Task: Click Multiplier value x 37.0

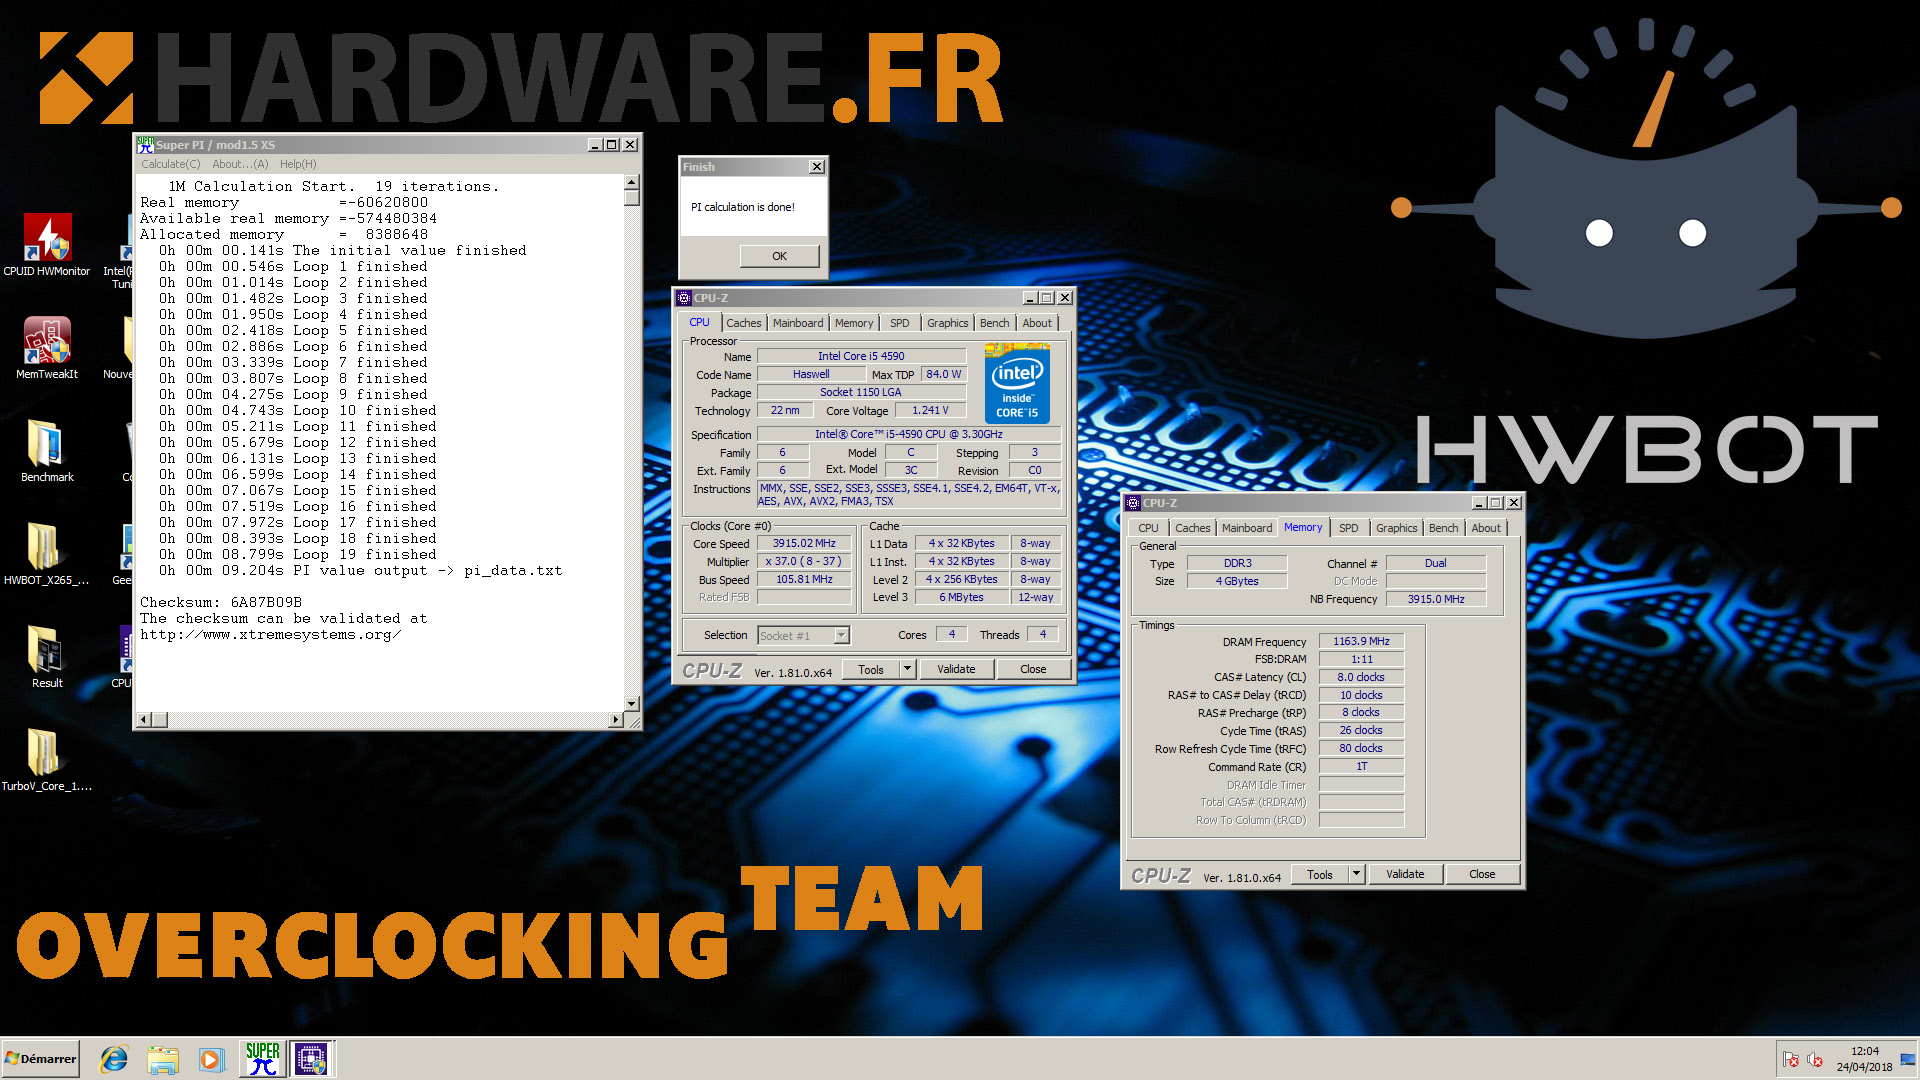Action: click(804, 562)
